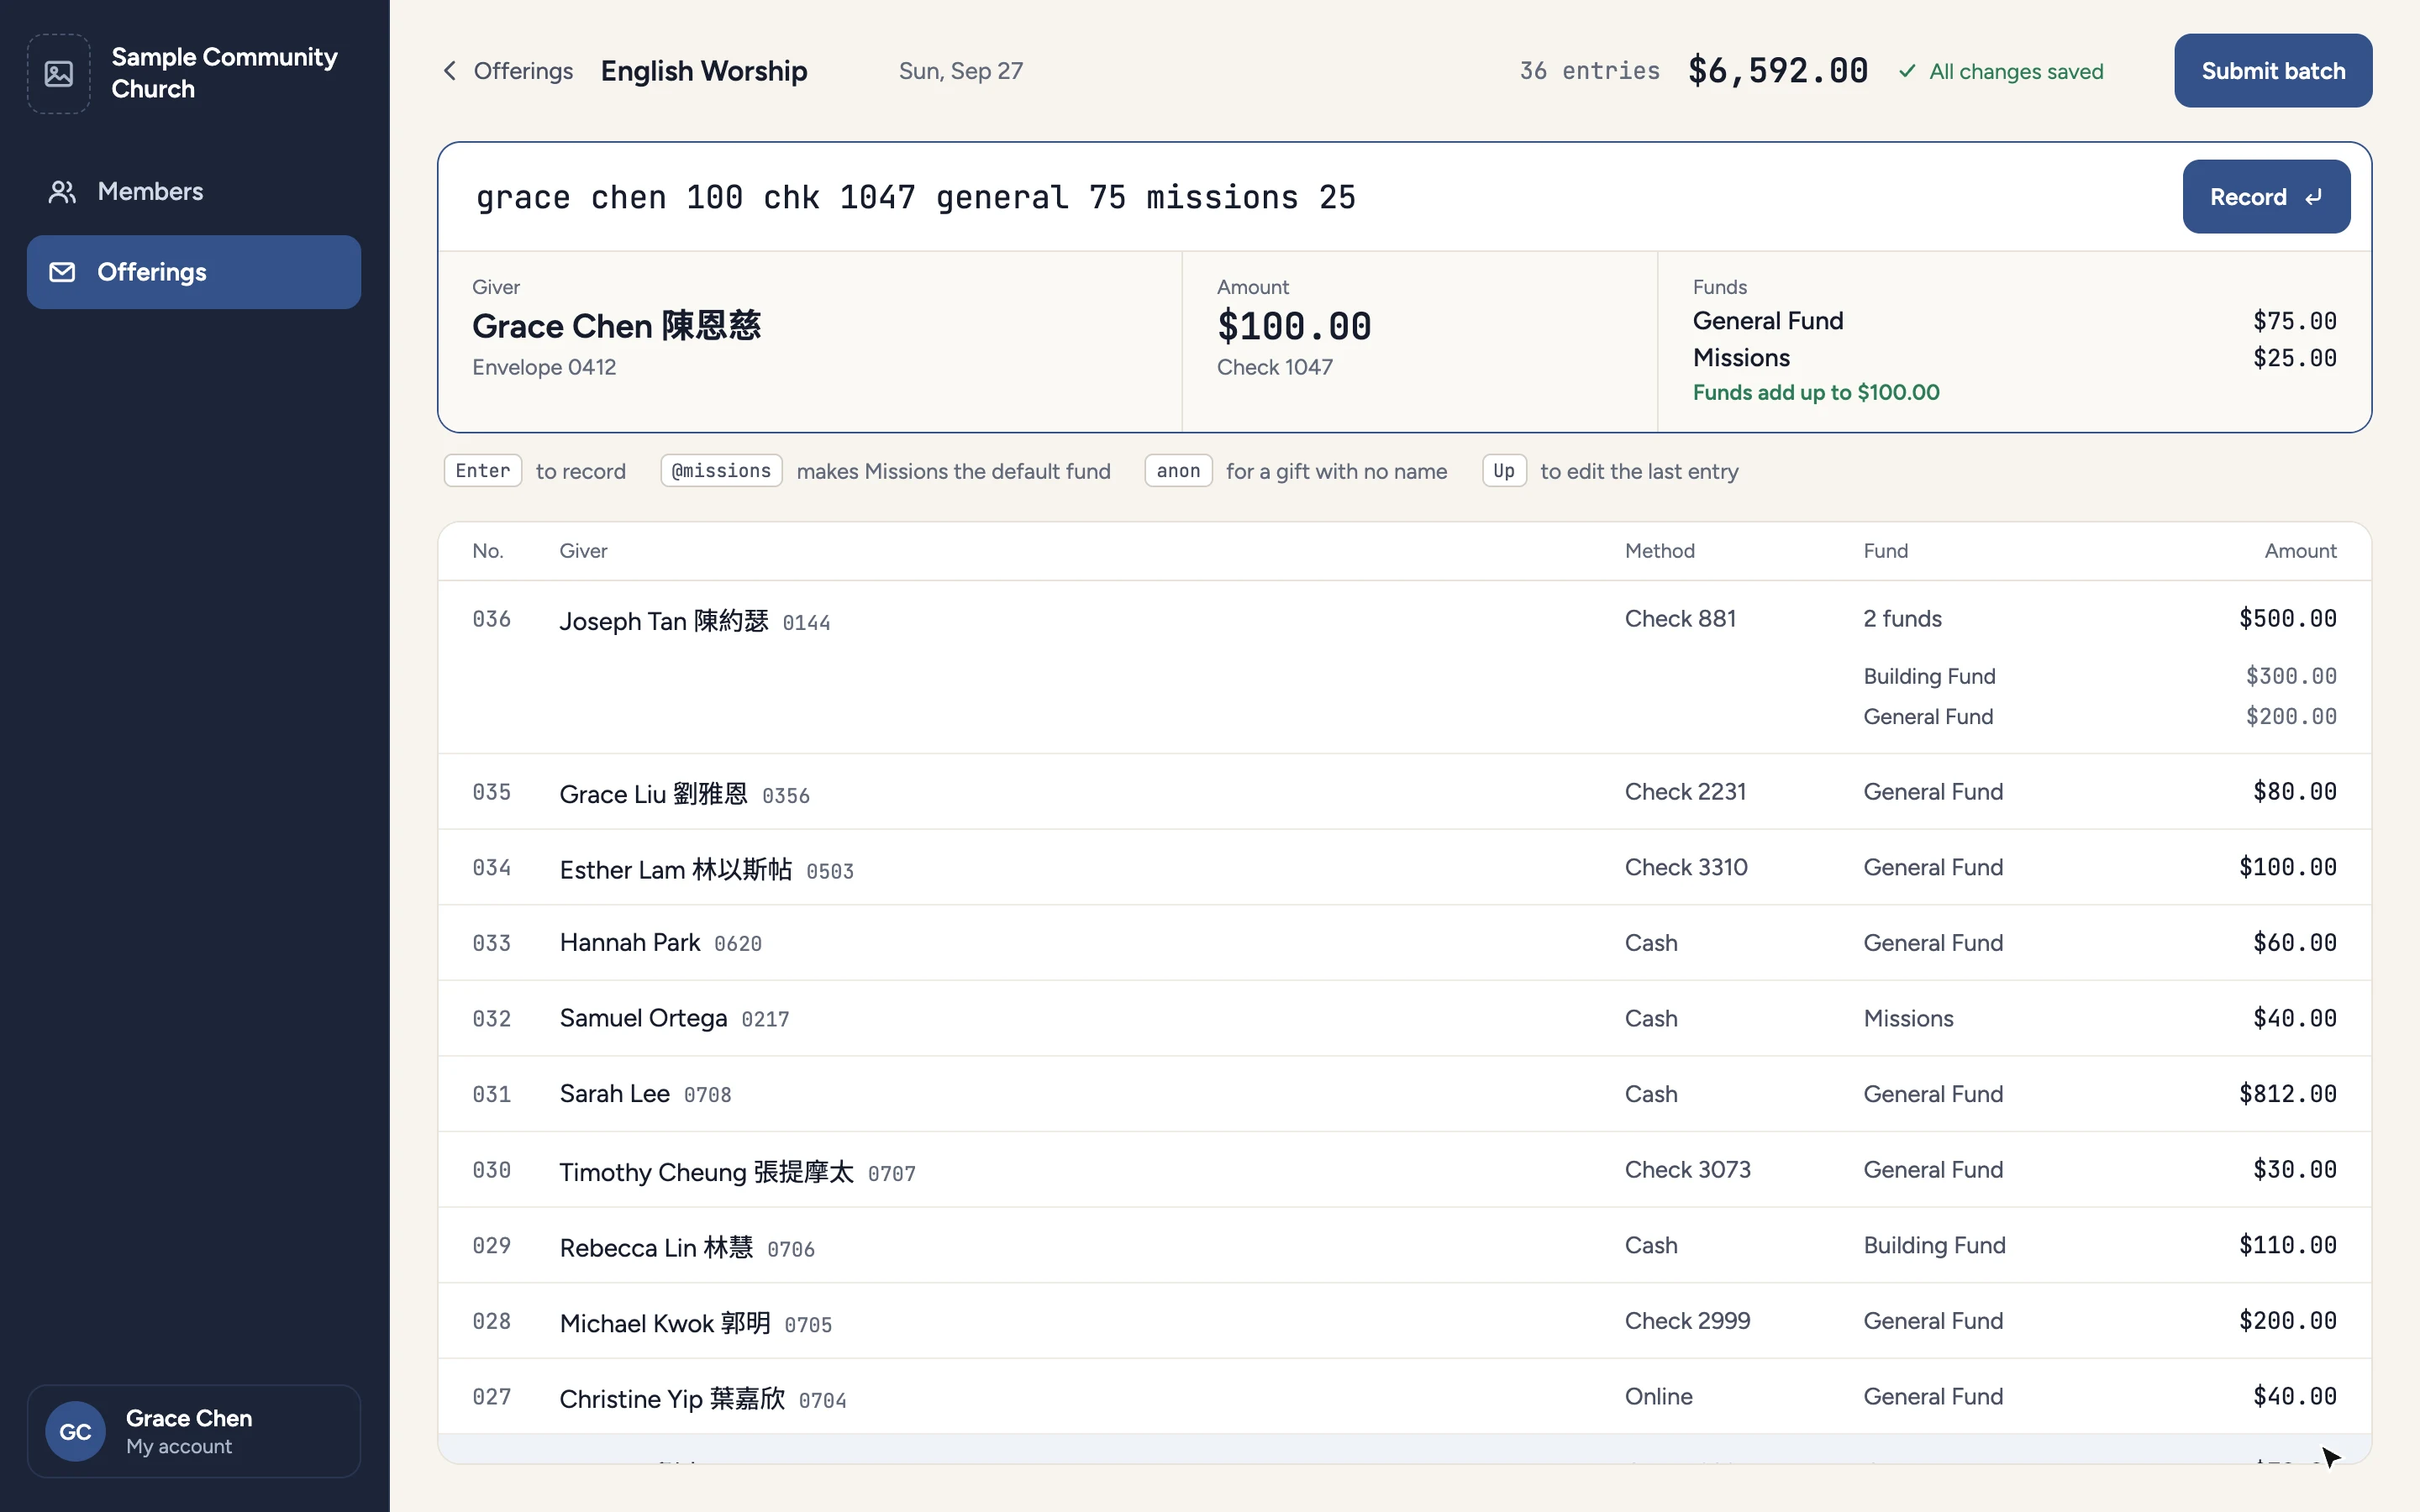Click the Envelope 0412 text in preview
2420x1512 pixels.
(544, 367)
